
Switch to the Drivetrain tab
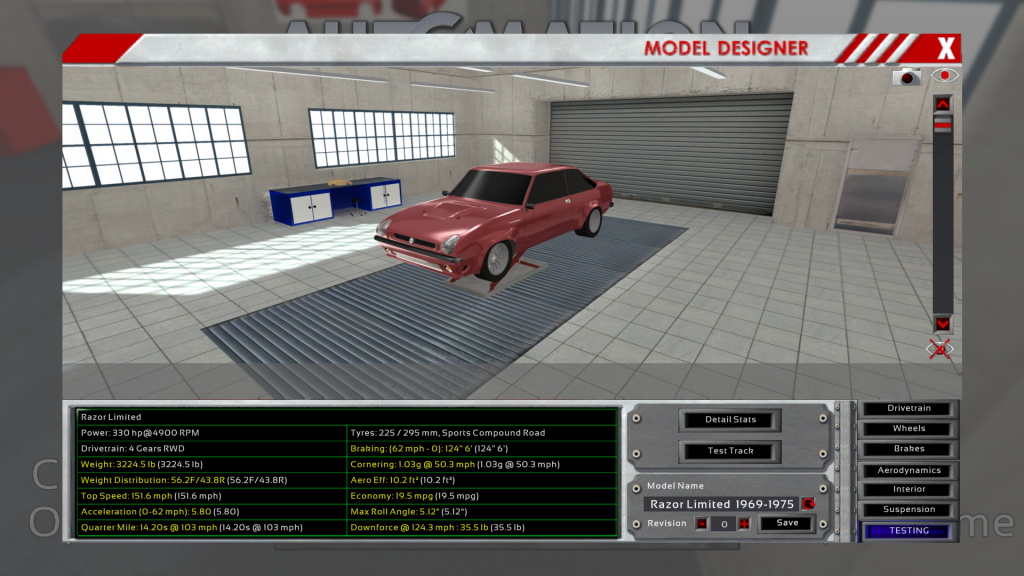[x=908, y=408]
